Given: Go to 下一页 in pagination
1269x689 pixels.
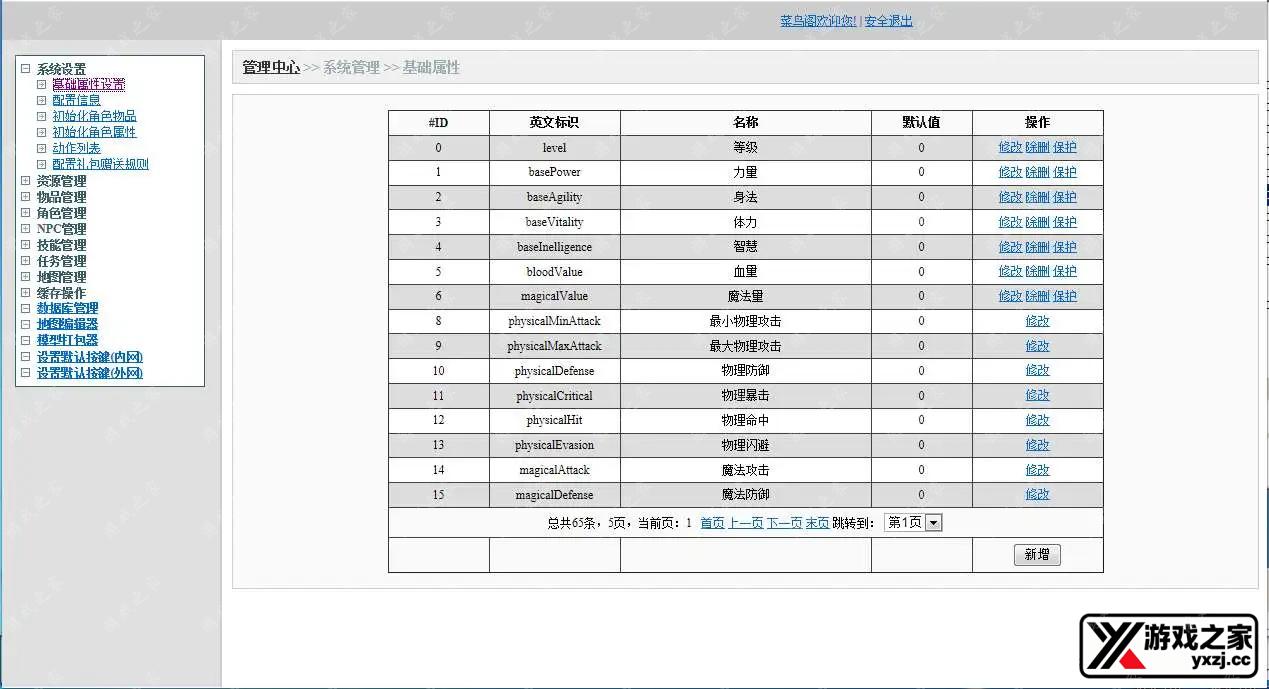Looking at the screenshot, I should [784, 522].
